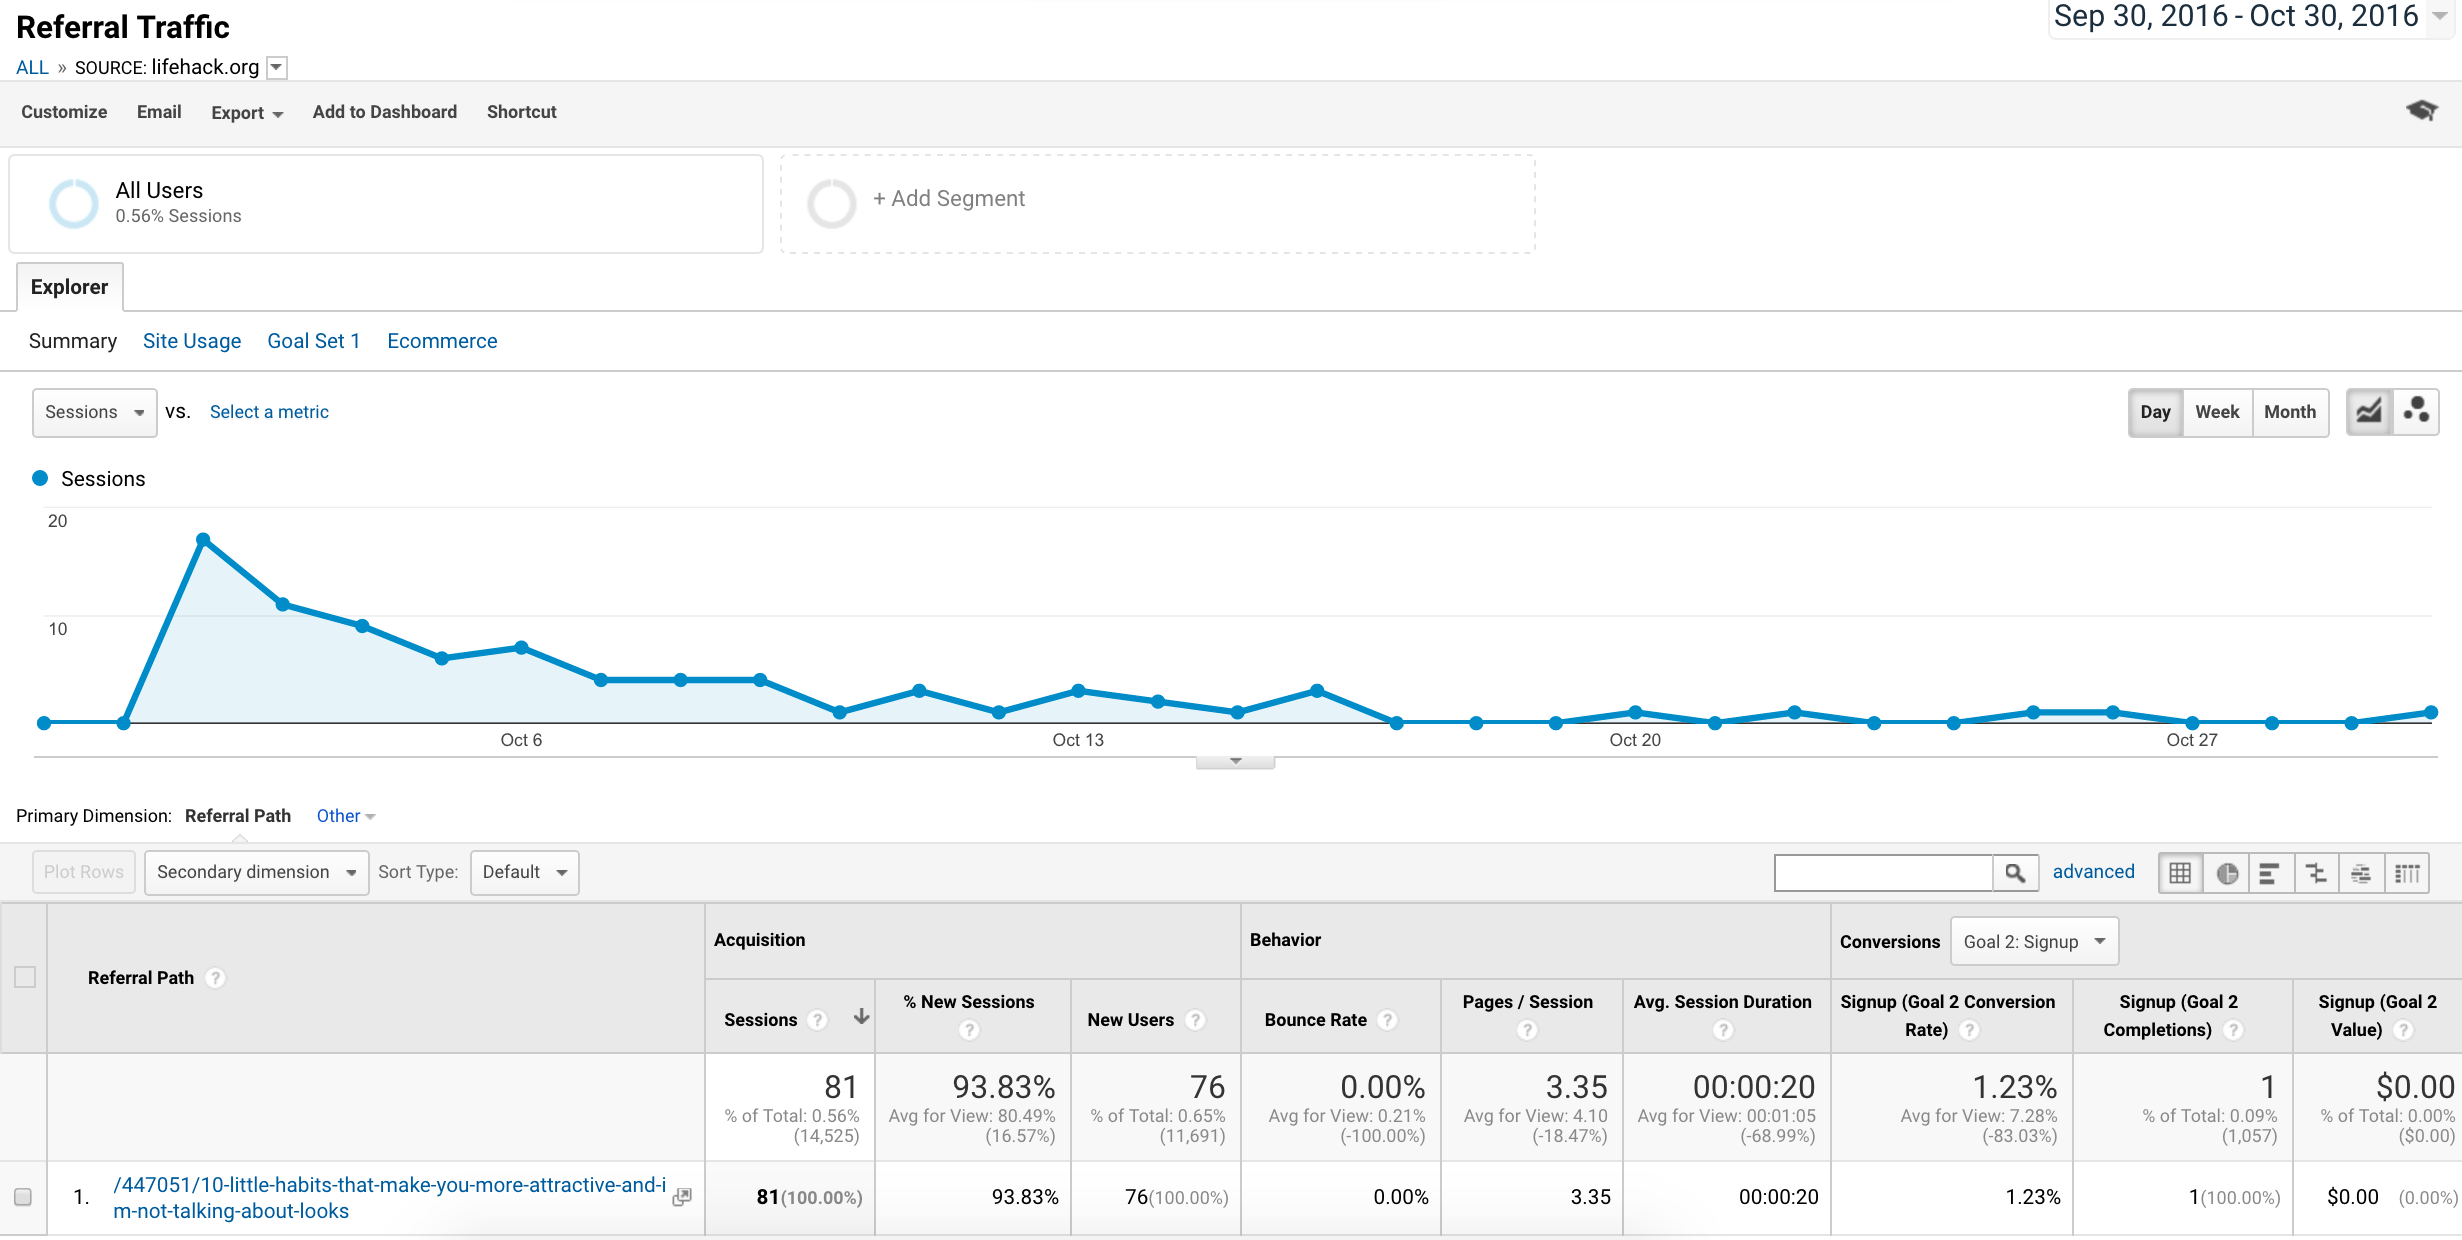
Task: Switch to performance bar view
Action: tap(2270, 873)
